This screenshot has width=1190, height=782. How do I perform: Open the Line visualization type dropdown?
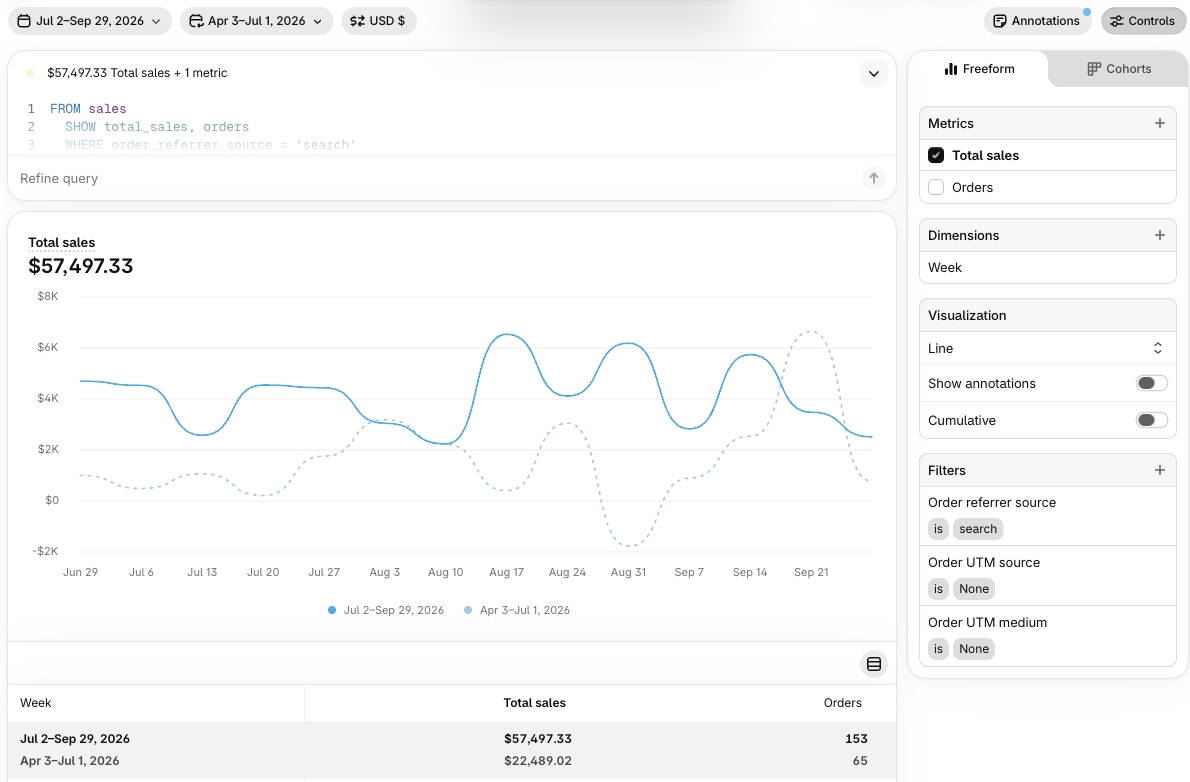click(x=1047, y=348)
